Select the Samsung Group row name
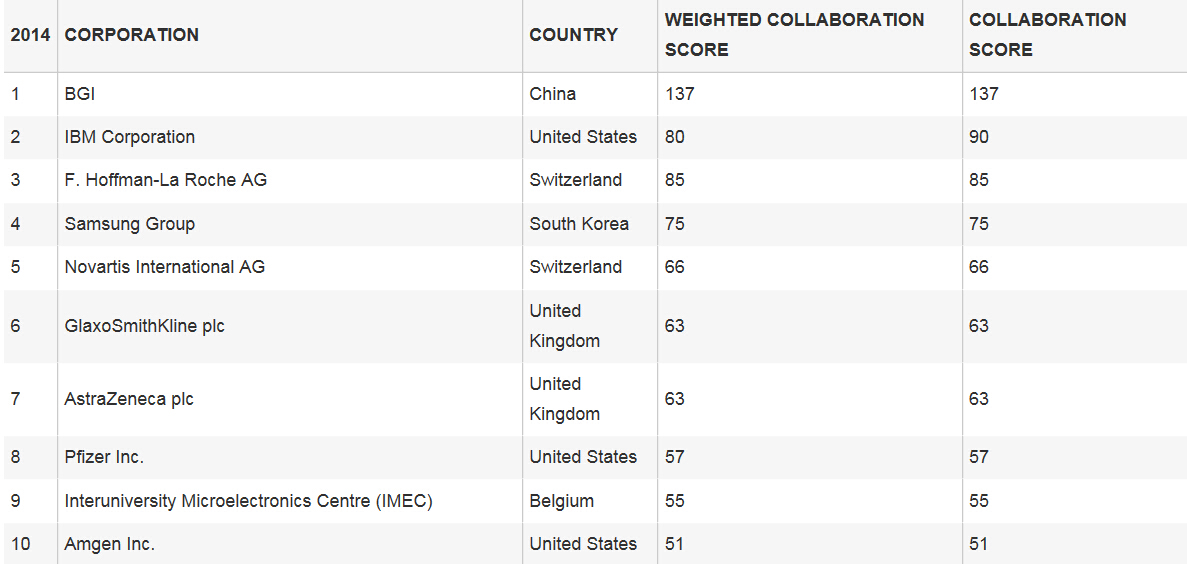1187x564 pixels. click(130, 224)
